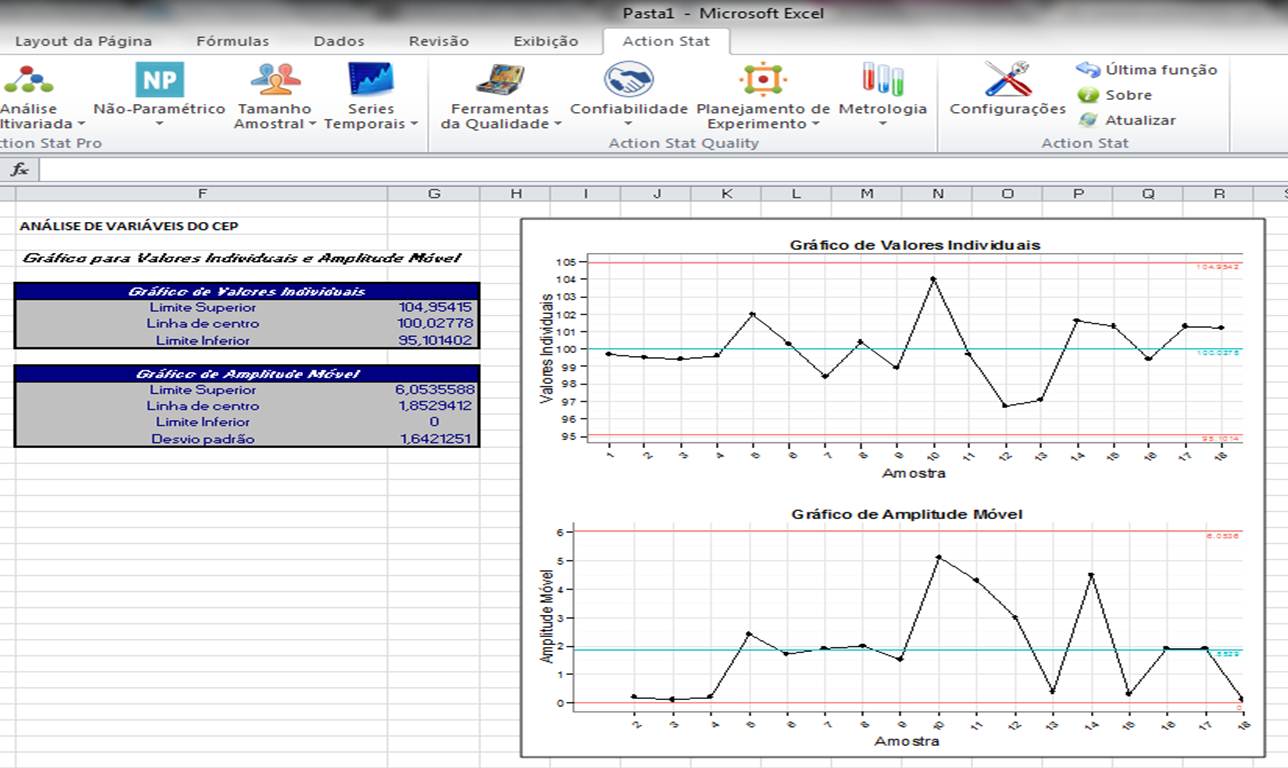Switch to the Action Stat ribbon tab
The image size is (1288, 768).
(x=665, y=42)
